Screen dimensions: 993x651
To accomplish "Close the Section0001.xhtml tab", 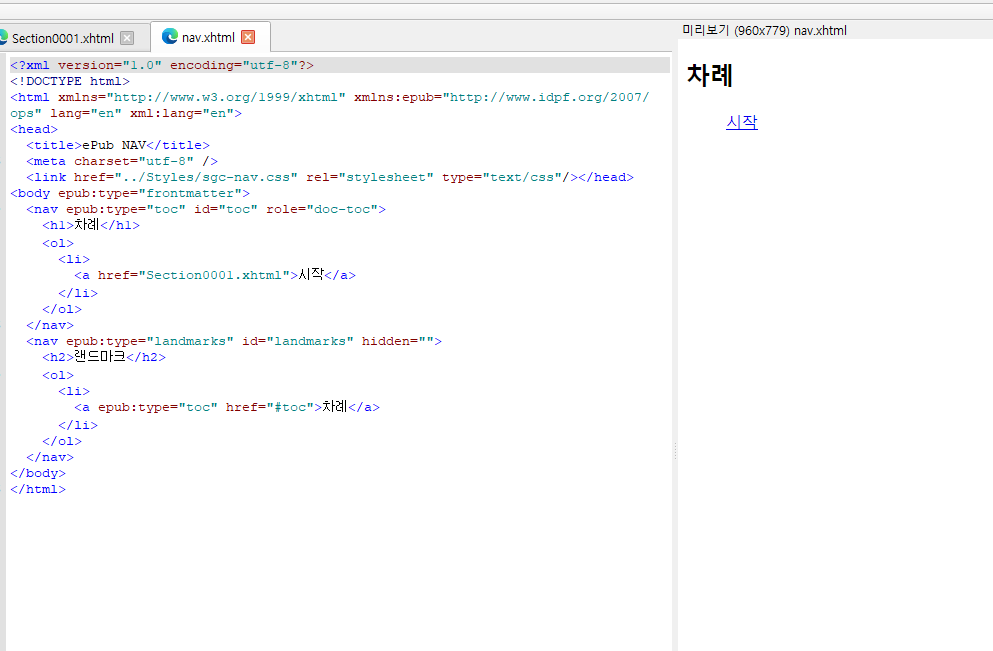I will coord(127,36).
